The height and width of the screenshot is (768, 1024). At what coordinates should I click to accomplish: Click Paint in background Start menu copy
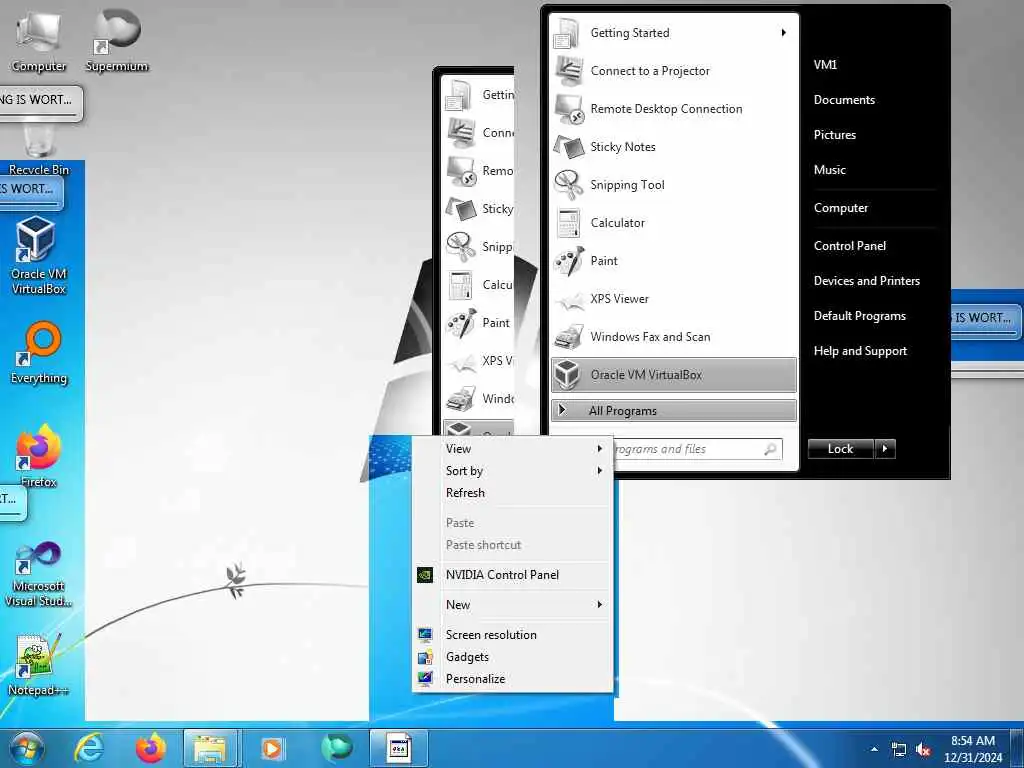click(479, 323)
